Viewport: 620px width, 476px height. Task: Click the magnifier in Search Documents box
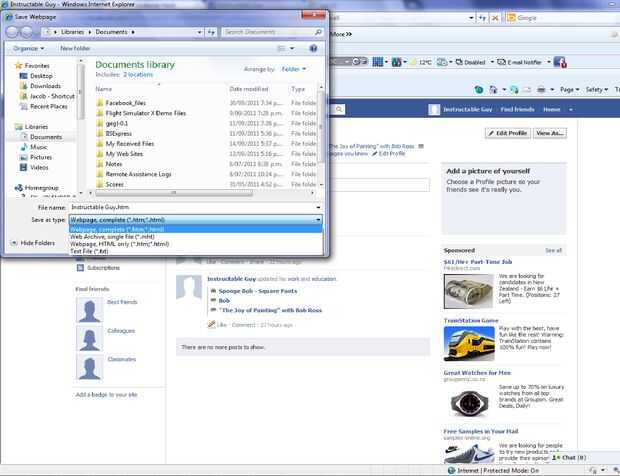pyautogui.click(x=318, y=32)
